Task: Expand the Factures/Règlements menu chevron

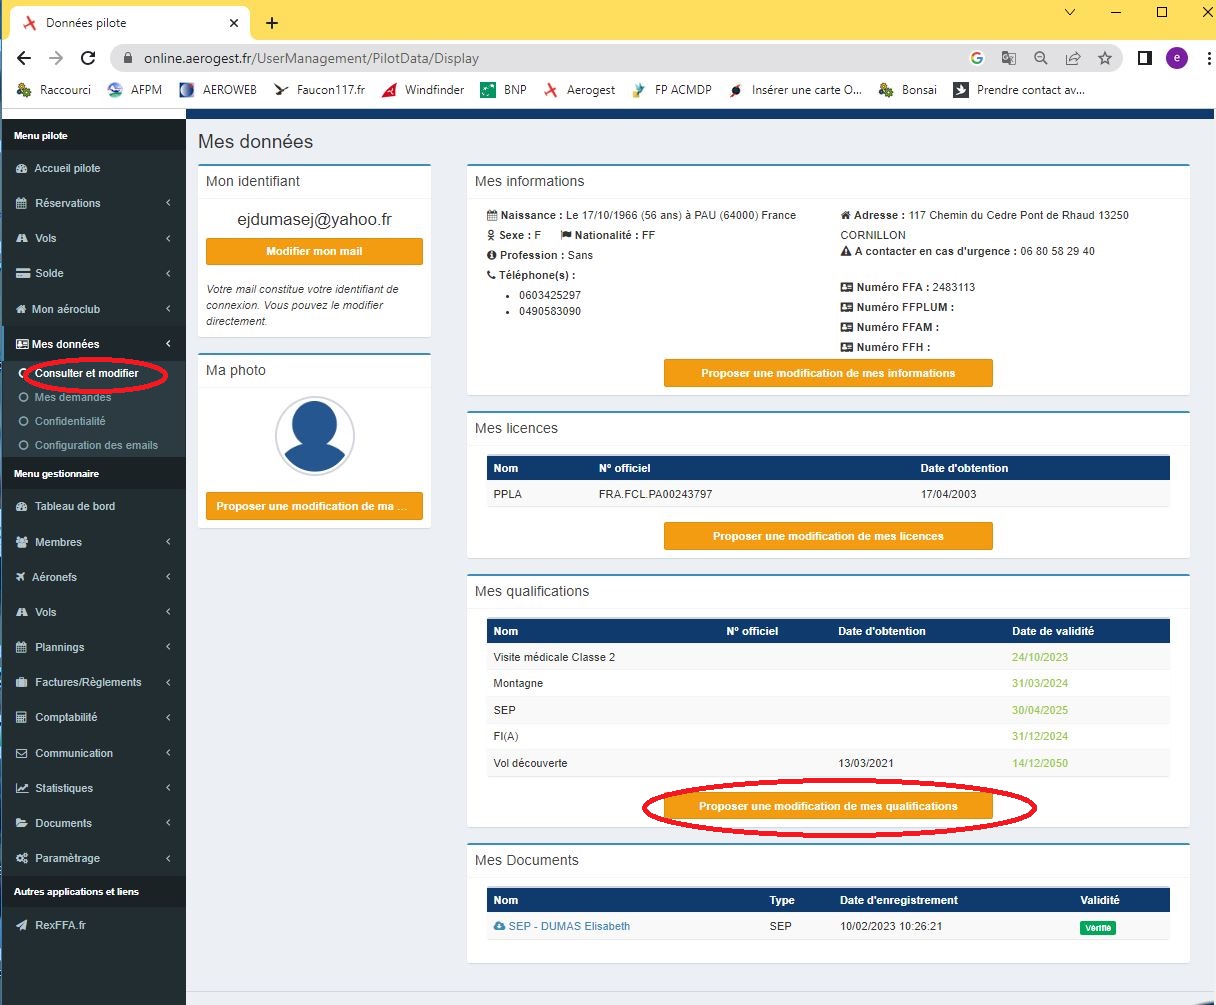Action: pos(168,682)
